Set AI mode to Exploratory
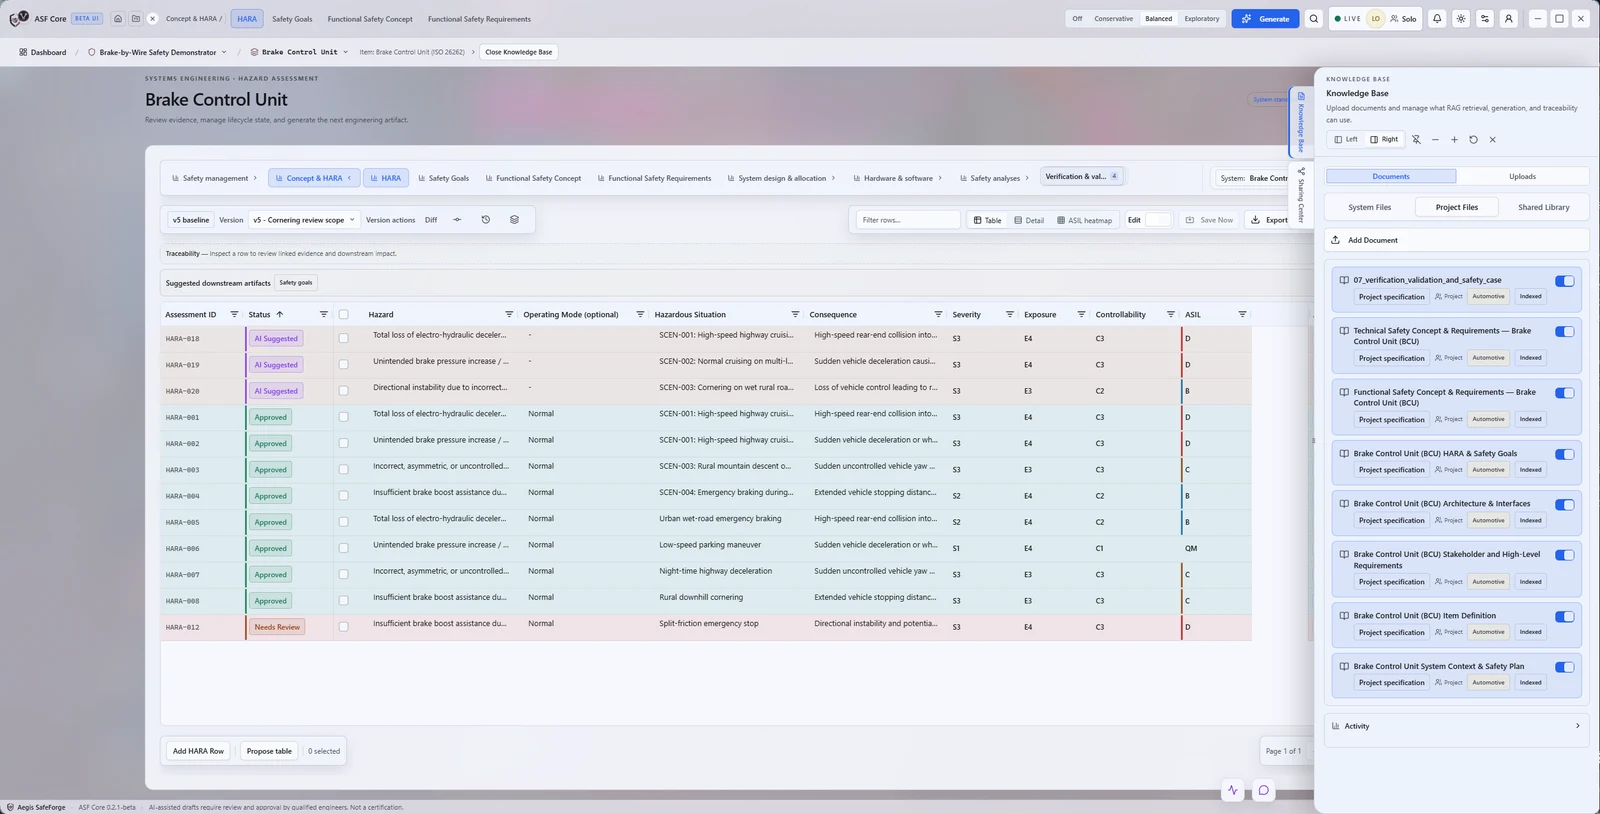Image resolution: width=1600 pixels, height=814 pixels. (1201, 19)
